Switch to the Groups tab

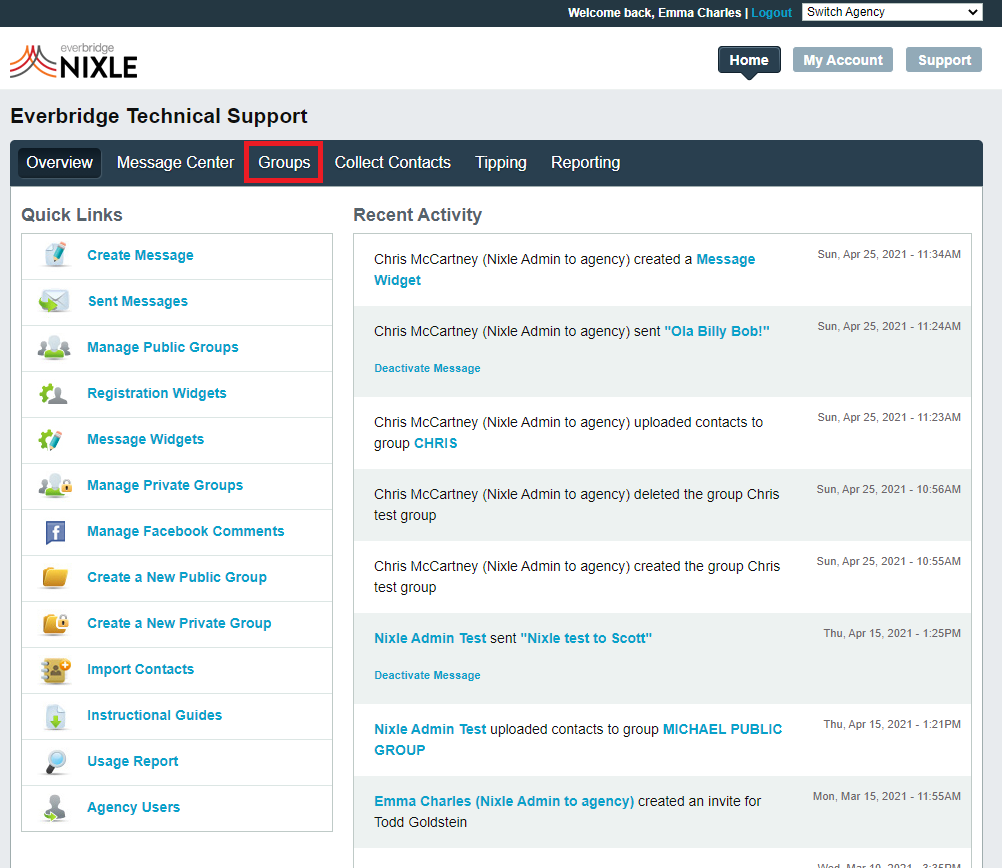click(284, 162)
